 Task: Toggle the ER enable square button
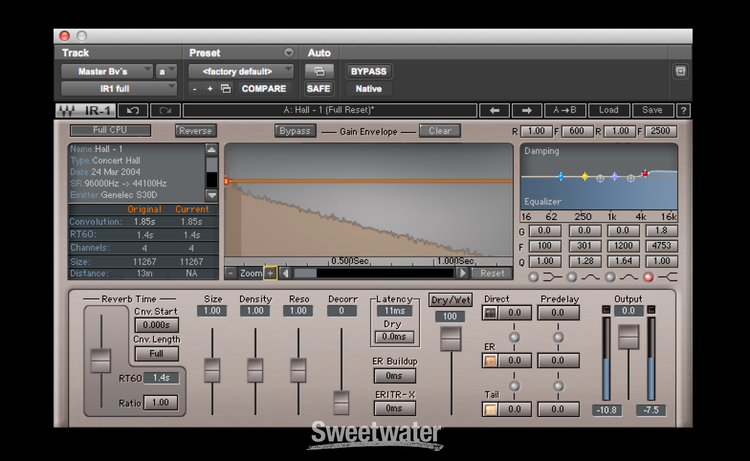coord(490,360)
